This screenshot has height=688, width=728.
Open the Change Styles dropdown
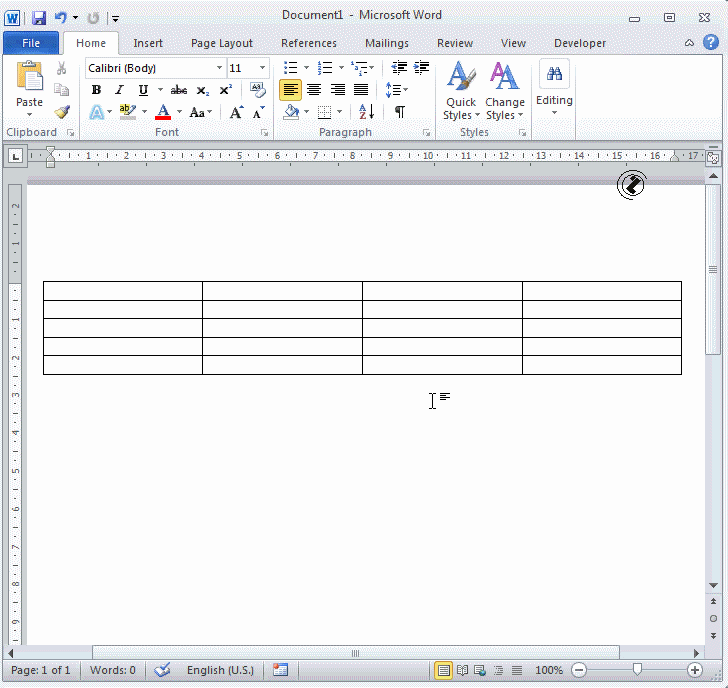[505, 92]
